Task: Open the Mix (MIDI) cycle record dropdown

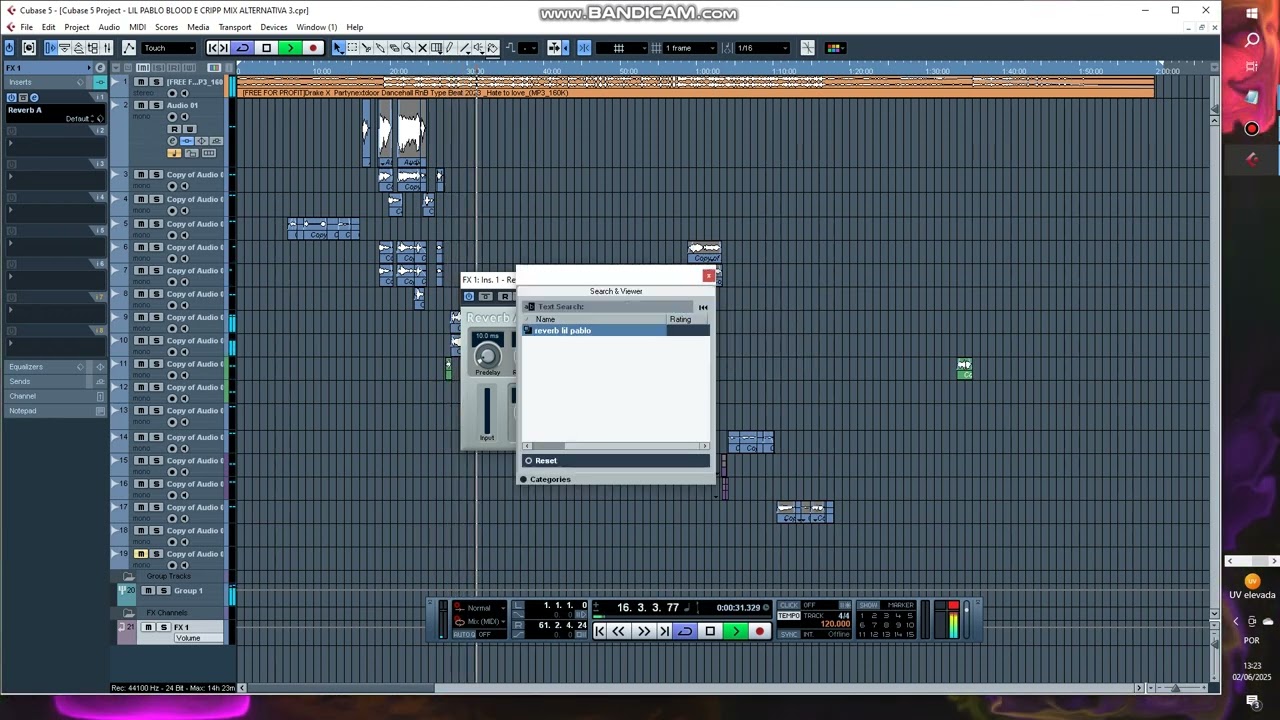Action: click(x=478, y=622)
